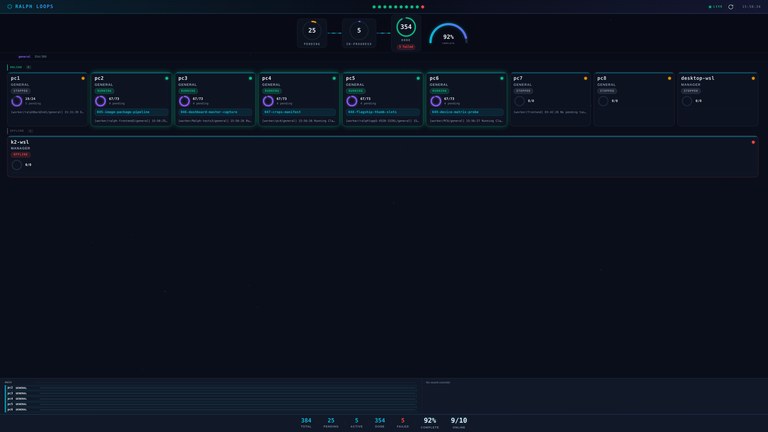Image resolution: width=768 pixels, height=432 pixels.
Task: Click pc5 purple progress ring
Action: (x=352, y=101)
